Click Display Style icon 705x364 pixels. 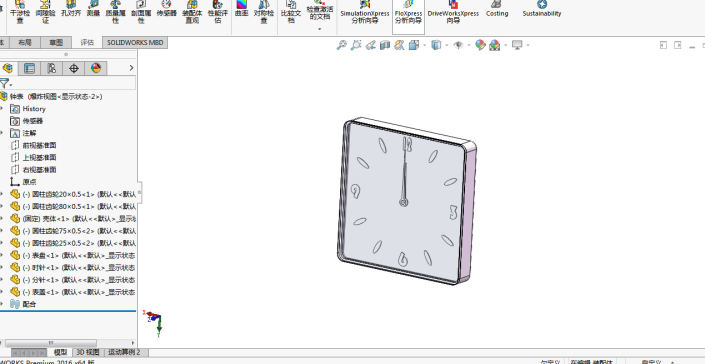click(436, 45)
